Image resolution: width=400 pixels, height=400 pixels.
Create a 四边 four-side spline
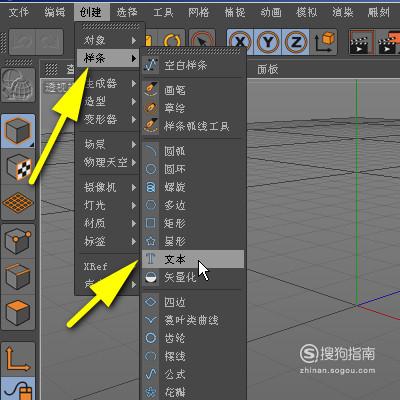[193, 302]
